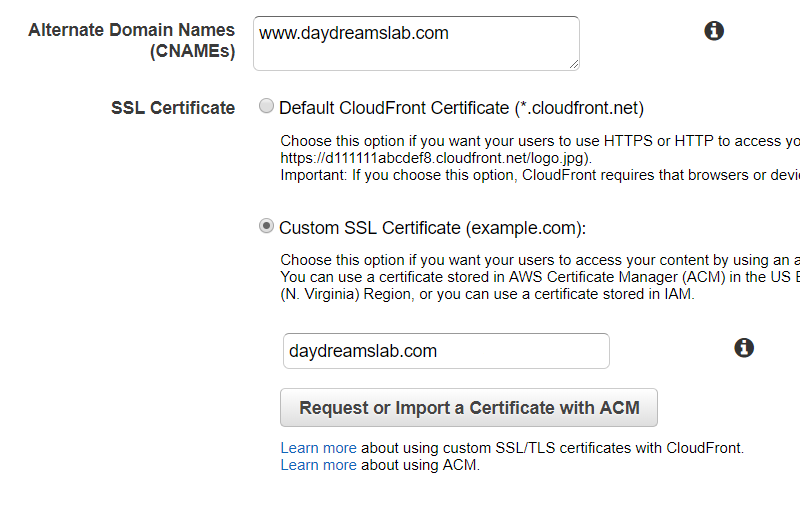Select the Custom SSL Certificate radio button

266,226
